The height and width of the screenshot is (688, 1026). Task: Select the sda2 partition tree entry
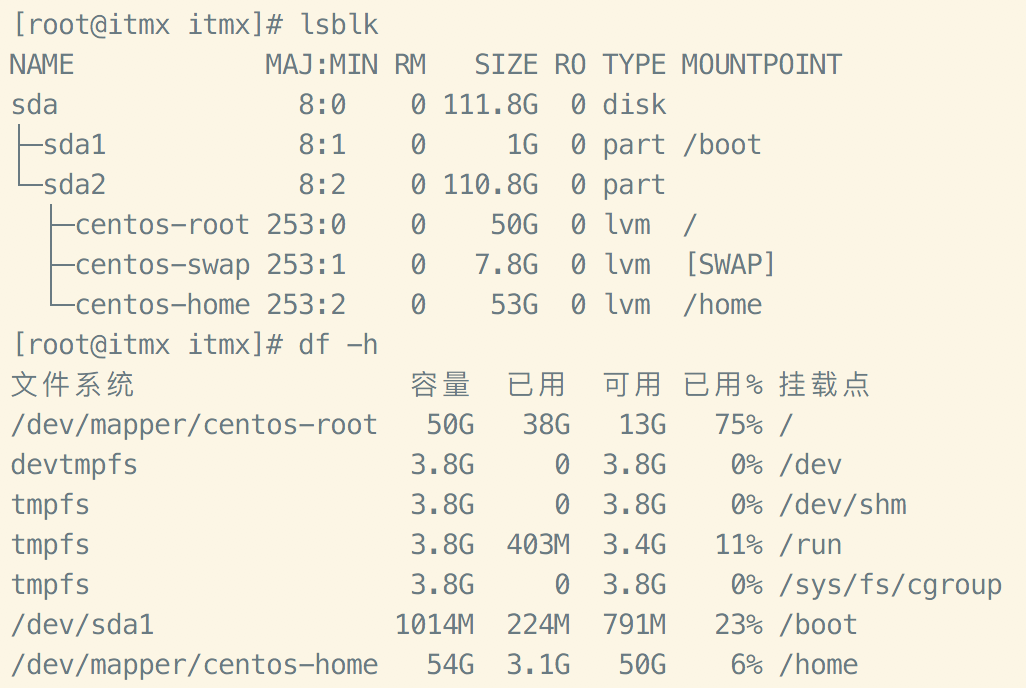point(74,185)
